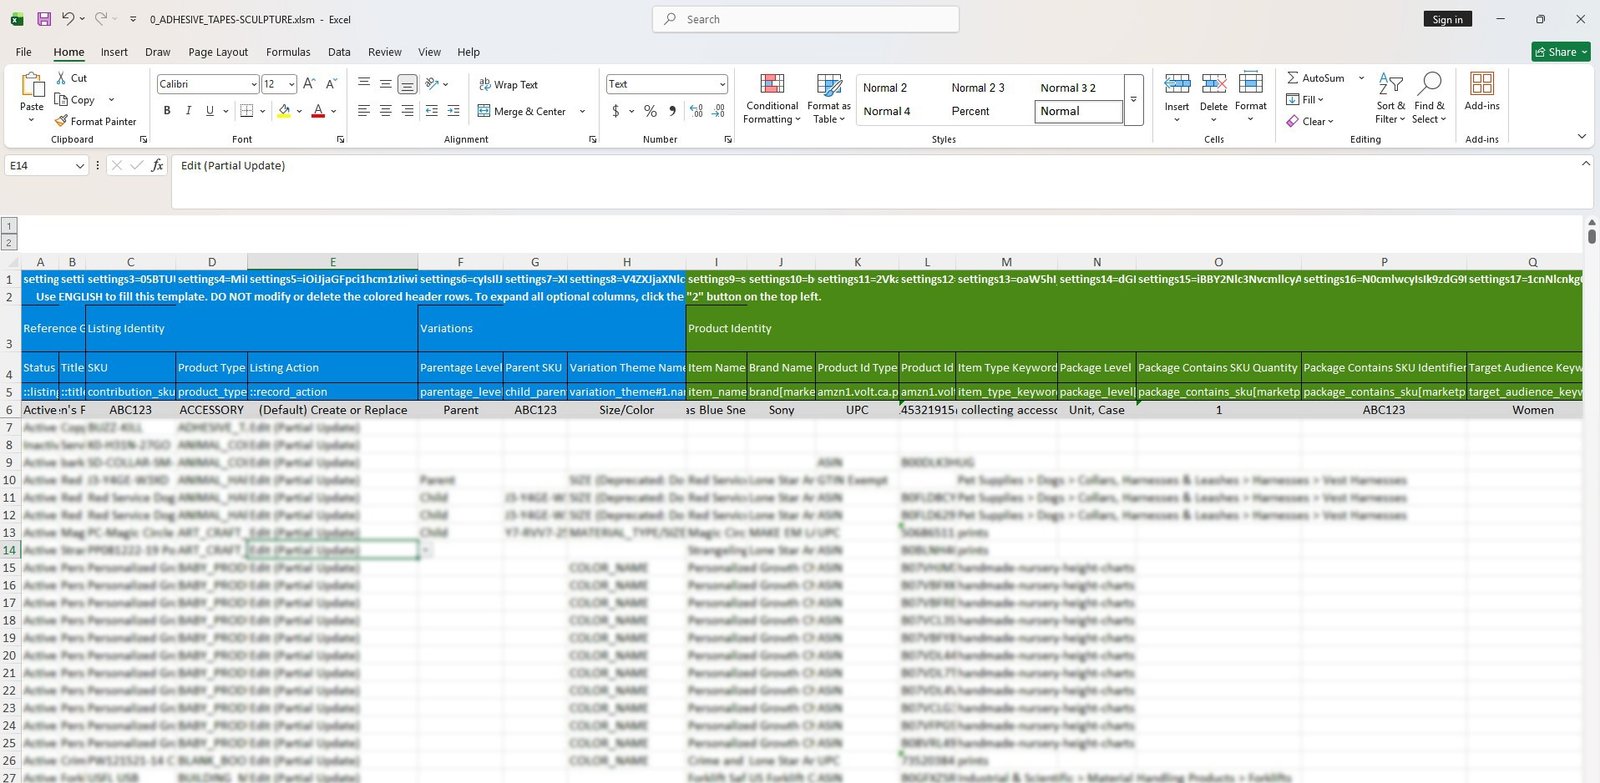The image size is (1600, 783).
Task: Toggle italic formatting
Action: (x=188, y=111)
